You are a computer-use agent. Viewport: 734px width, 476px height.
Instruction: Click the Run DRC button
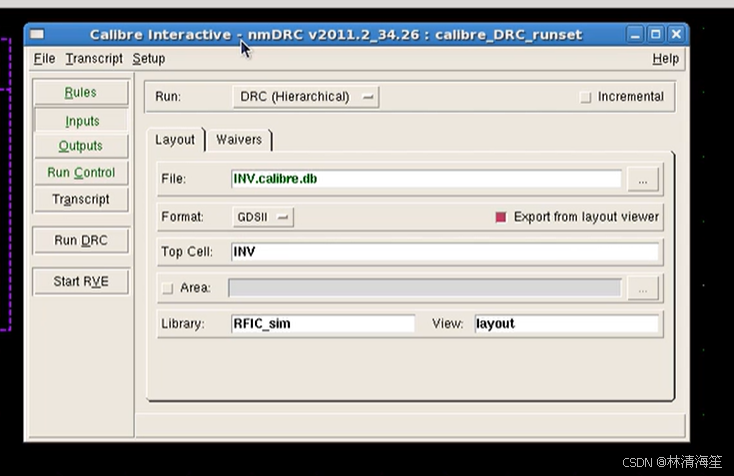click(81, 241)
